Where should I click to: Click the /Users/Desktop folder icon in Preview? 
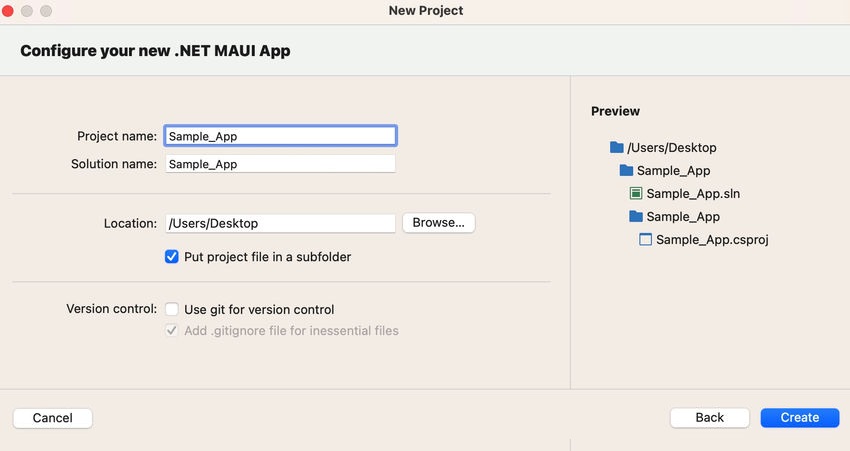[x=617, y=148]
